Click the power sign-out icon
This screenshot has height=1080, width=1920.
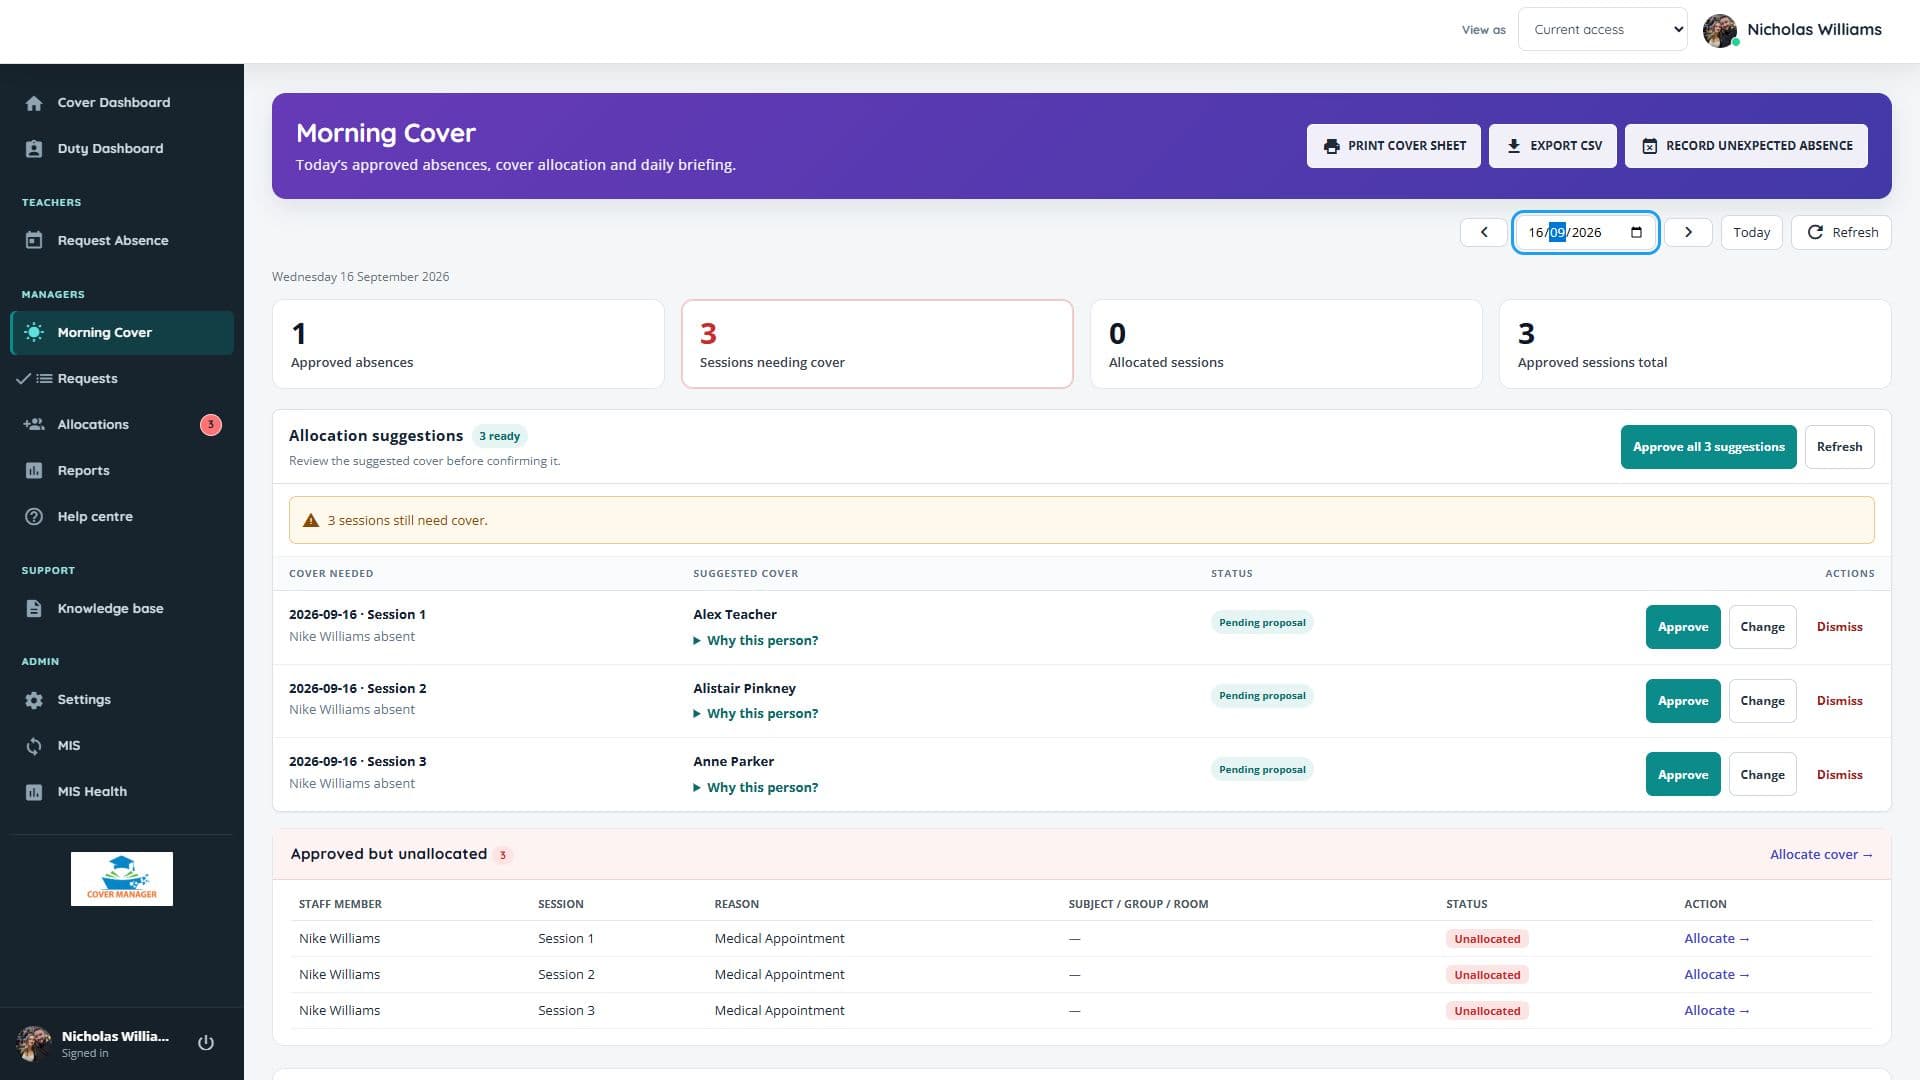point(206,1042)
